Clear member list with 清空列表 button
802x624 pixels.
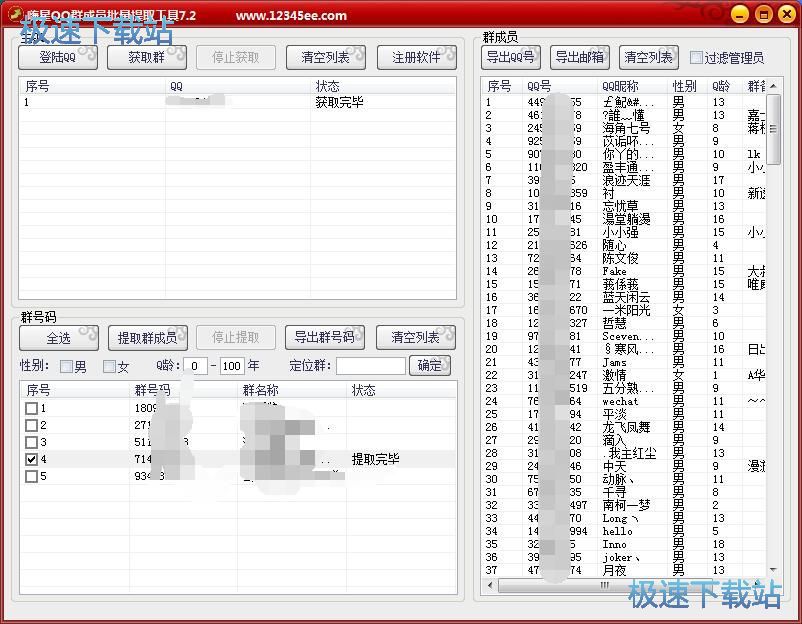(x=649, y=57)
